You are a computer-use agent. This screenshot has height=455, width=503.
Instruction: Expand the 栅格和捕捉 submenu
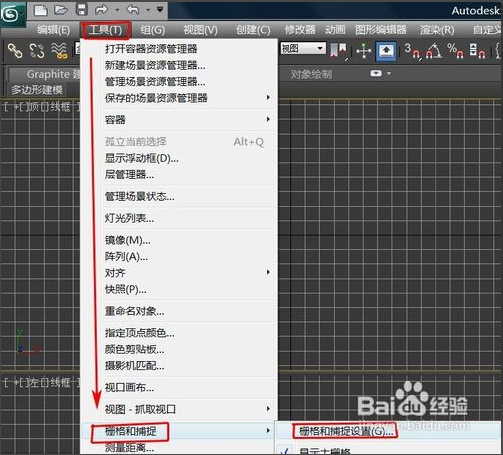179,431
